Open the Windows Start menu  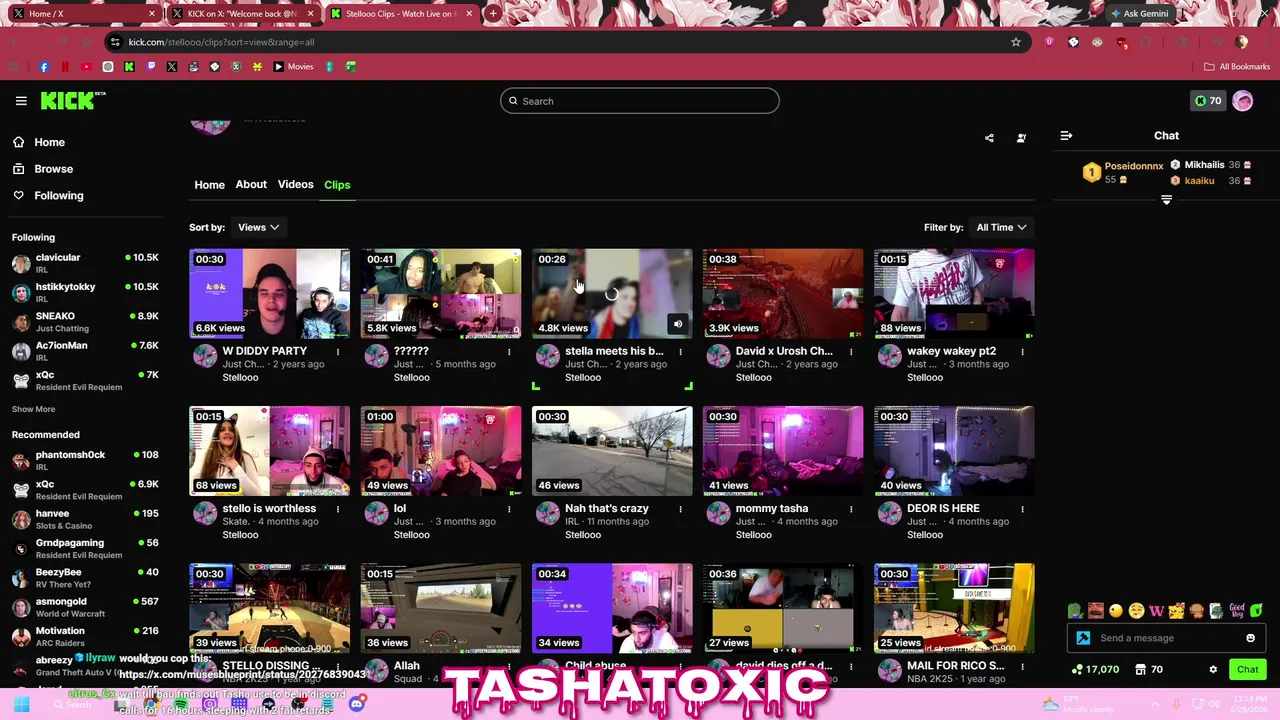tap(21, 704)
